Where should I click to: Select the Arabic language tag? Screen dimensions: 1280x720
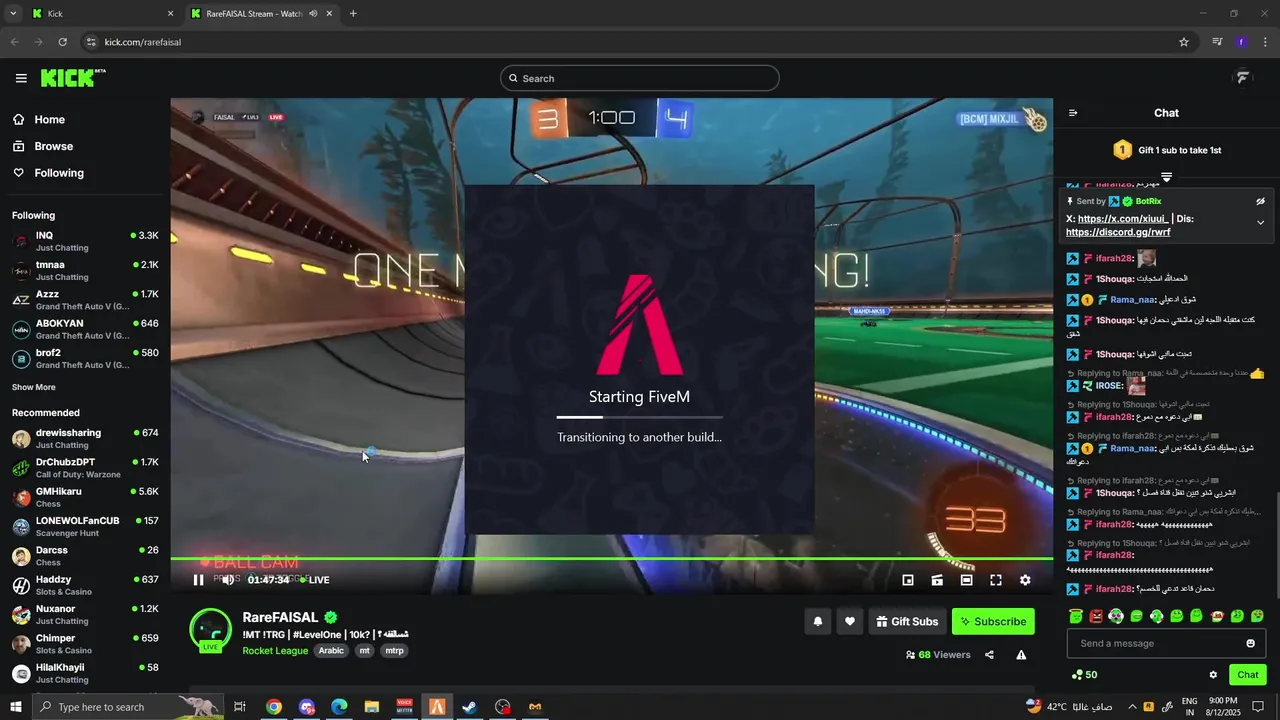(331, 651)
